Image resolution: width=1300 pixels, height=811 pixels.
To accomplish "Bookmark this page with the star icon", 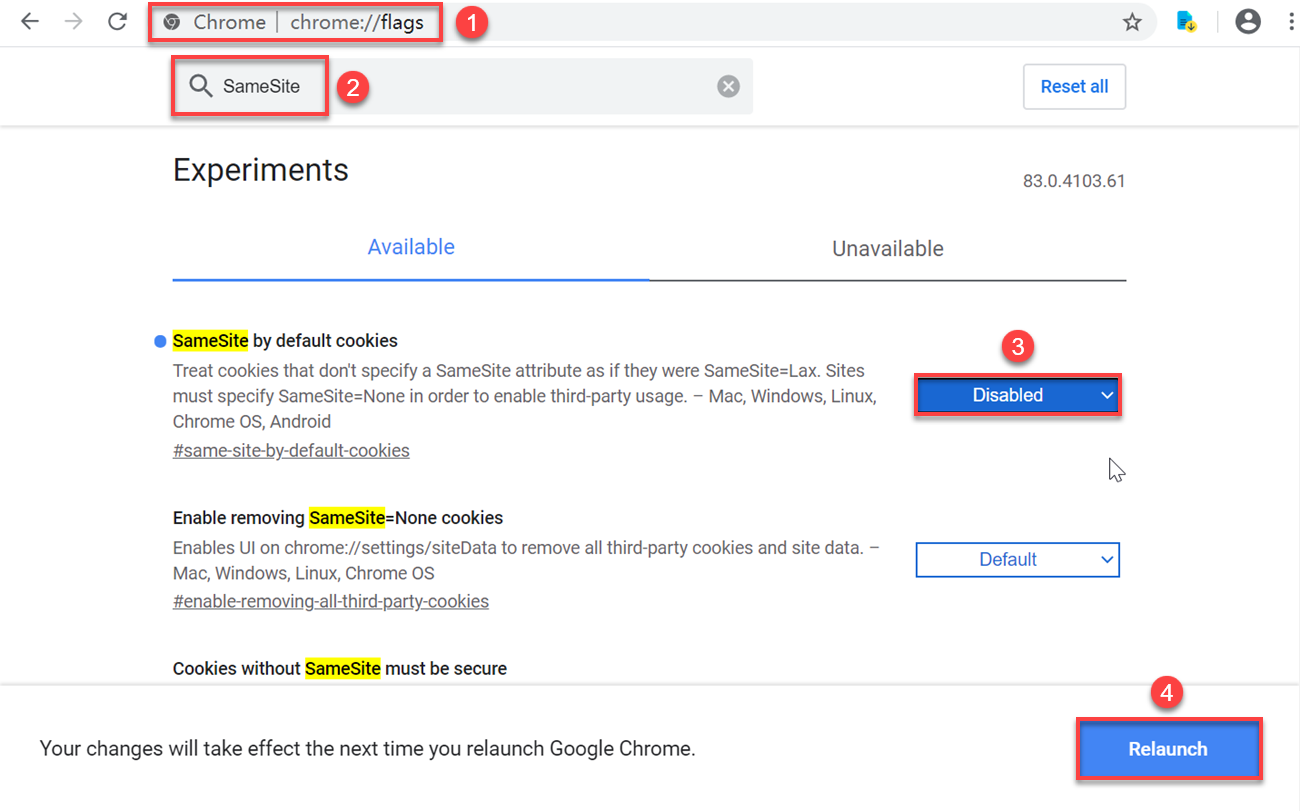I will (1131, 21).
